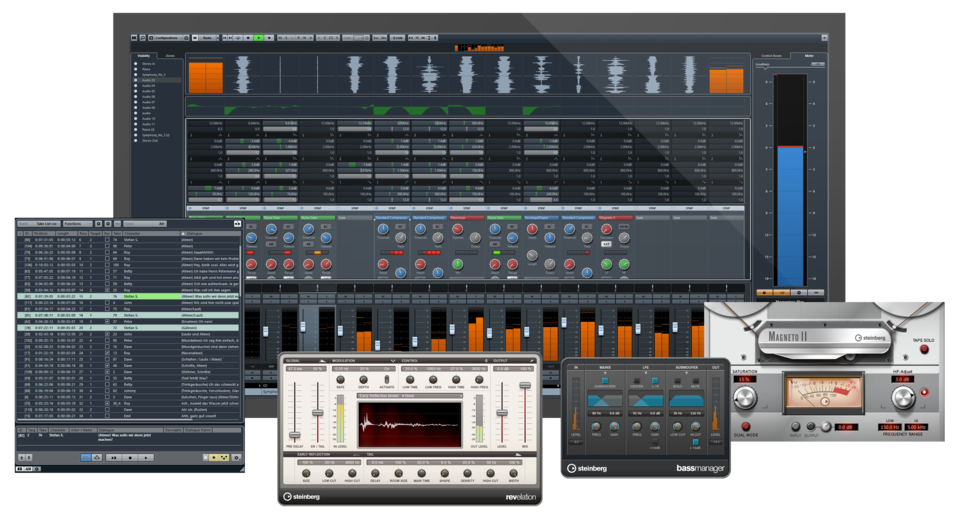Screen dimensions: 960x522
Task: Turn the Mains Freq knob in Bassmanager
Action: click(596, 427)
